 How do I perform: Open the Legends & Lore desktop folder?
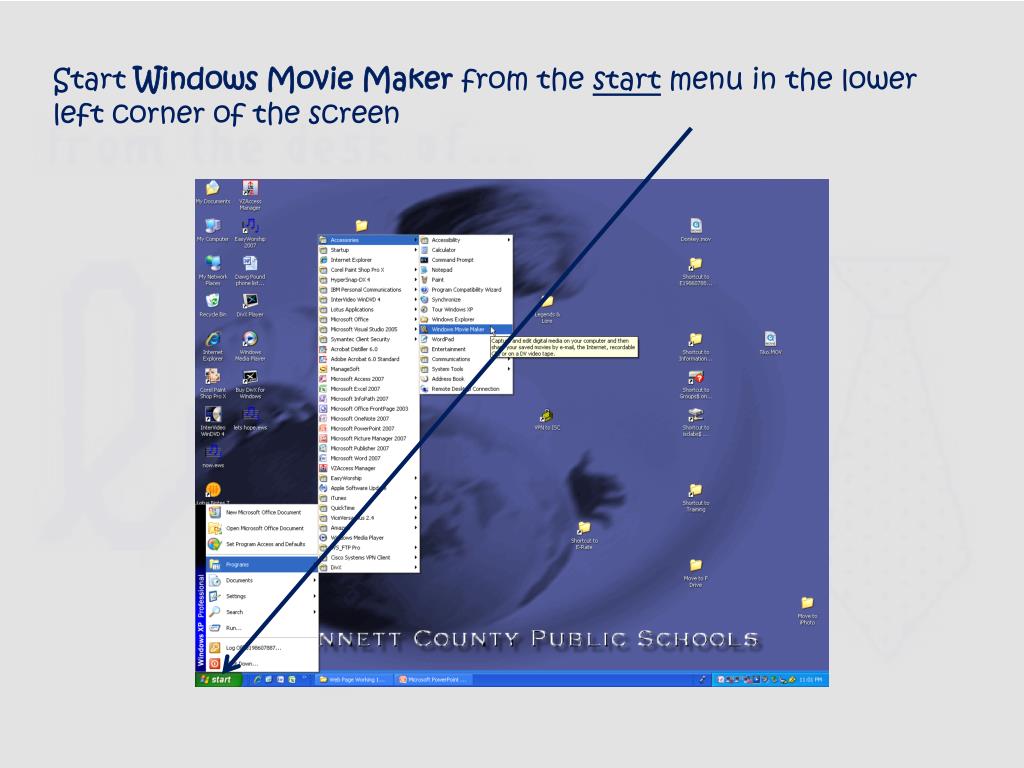pyautogui.click(x=547, y=309)
